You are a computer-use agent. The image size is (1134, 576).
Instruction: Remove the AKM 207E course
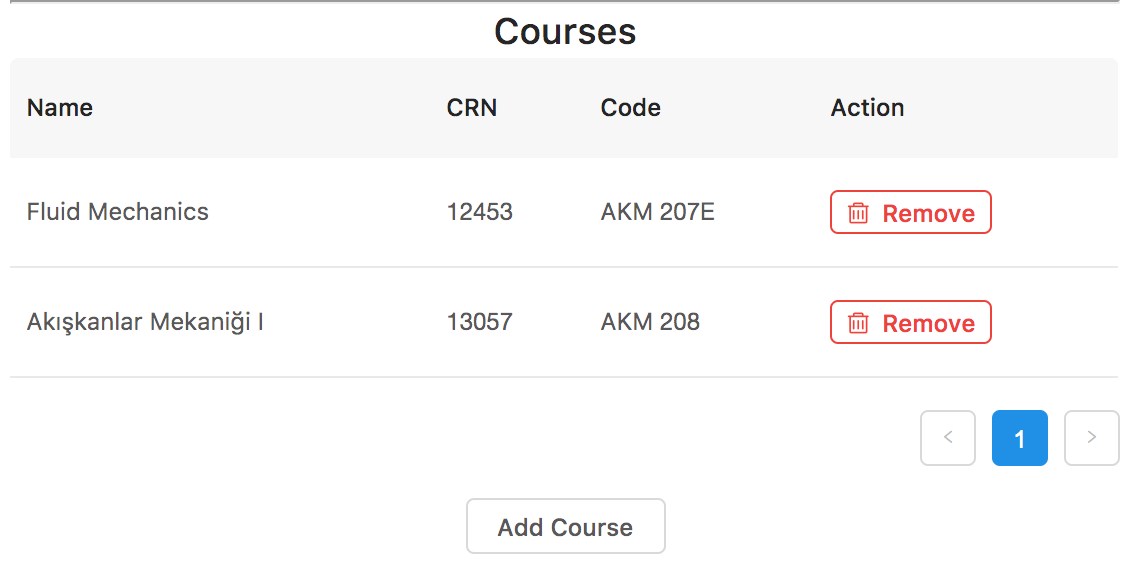(911, 212)
